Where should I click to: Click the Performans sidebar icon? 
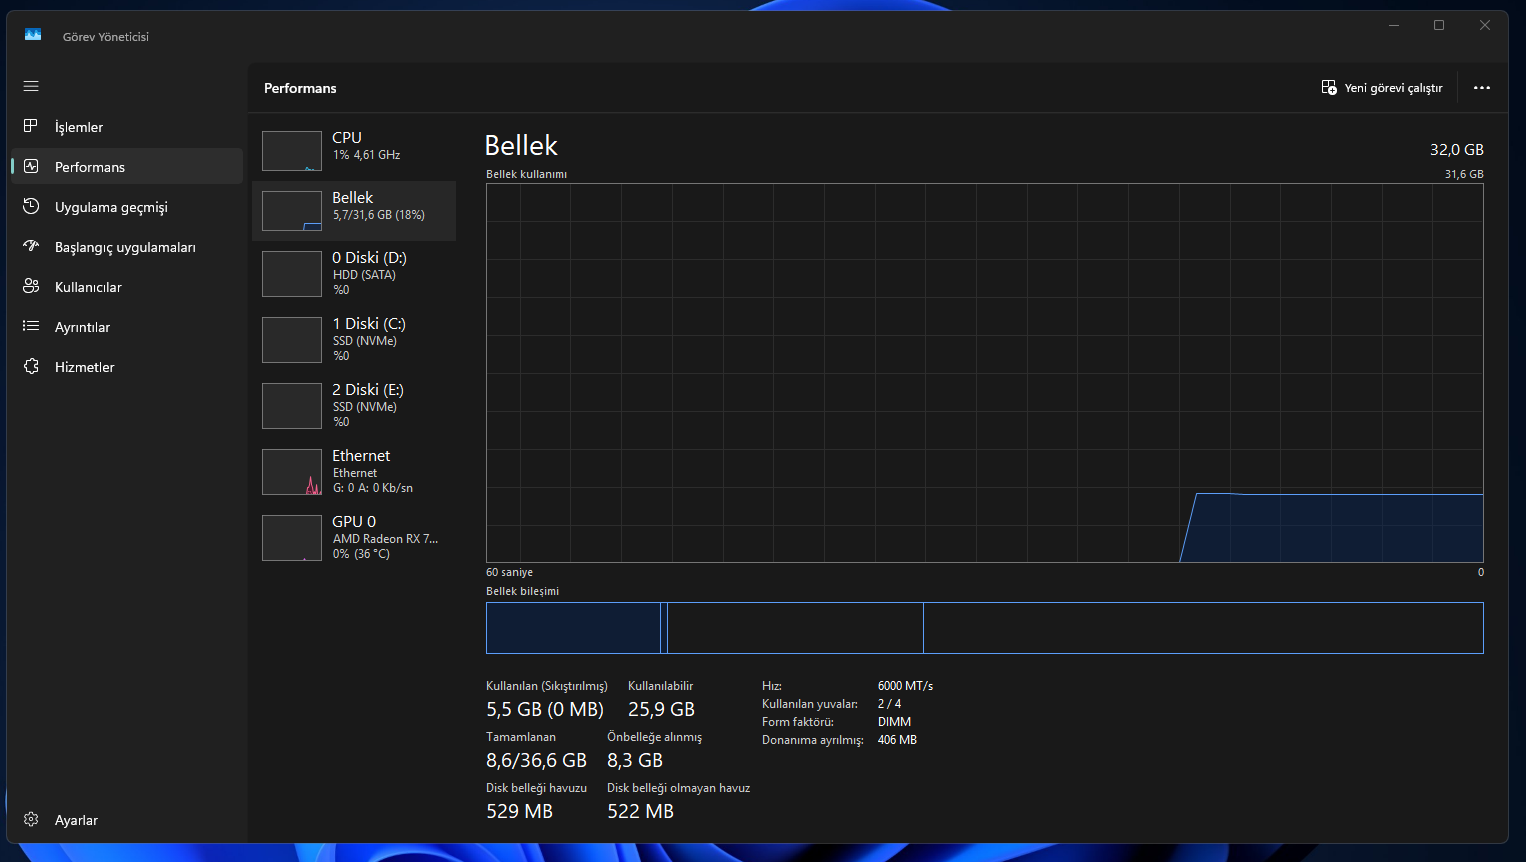(x=31, y=166)
